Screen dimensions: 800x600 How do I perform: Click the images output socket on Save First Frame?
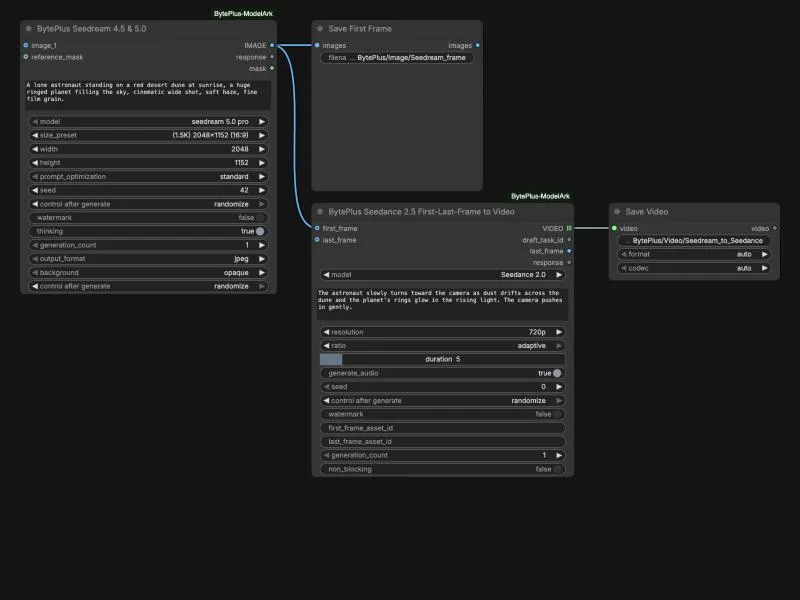point(478,45)
